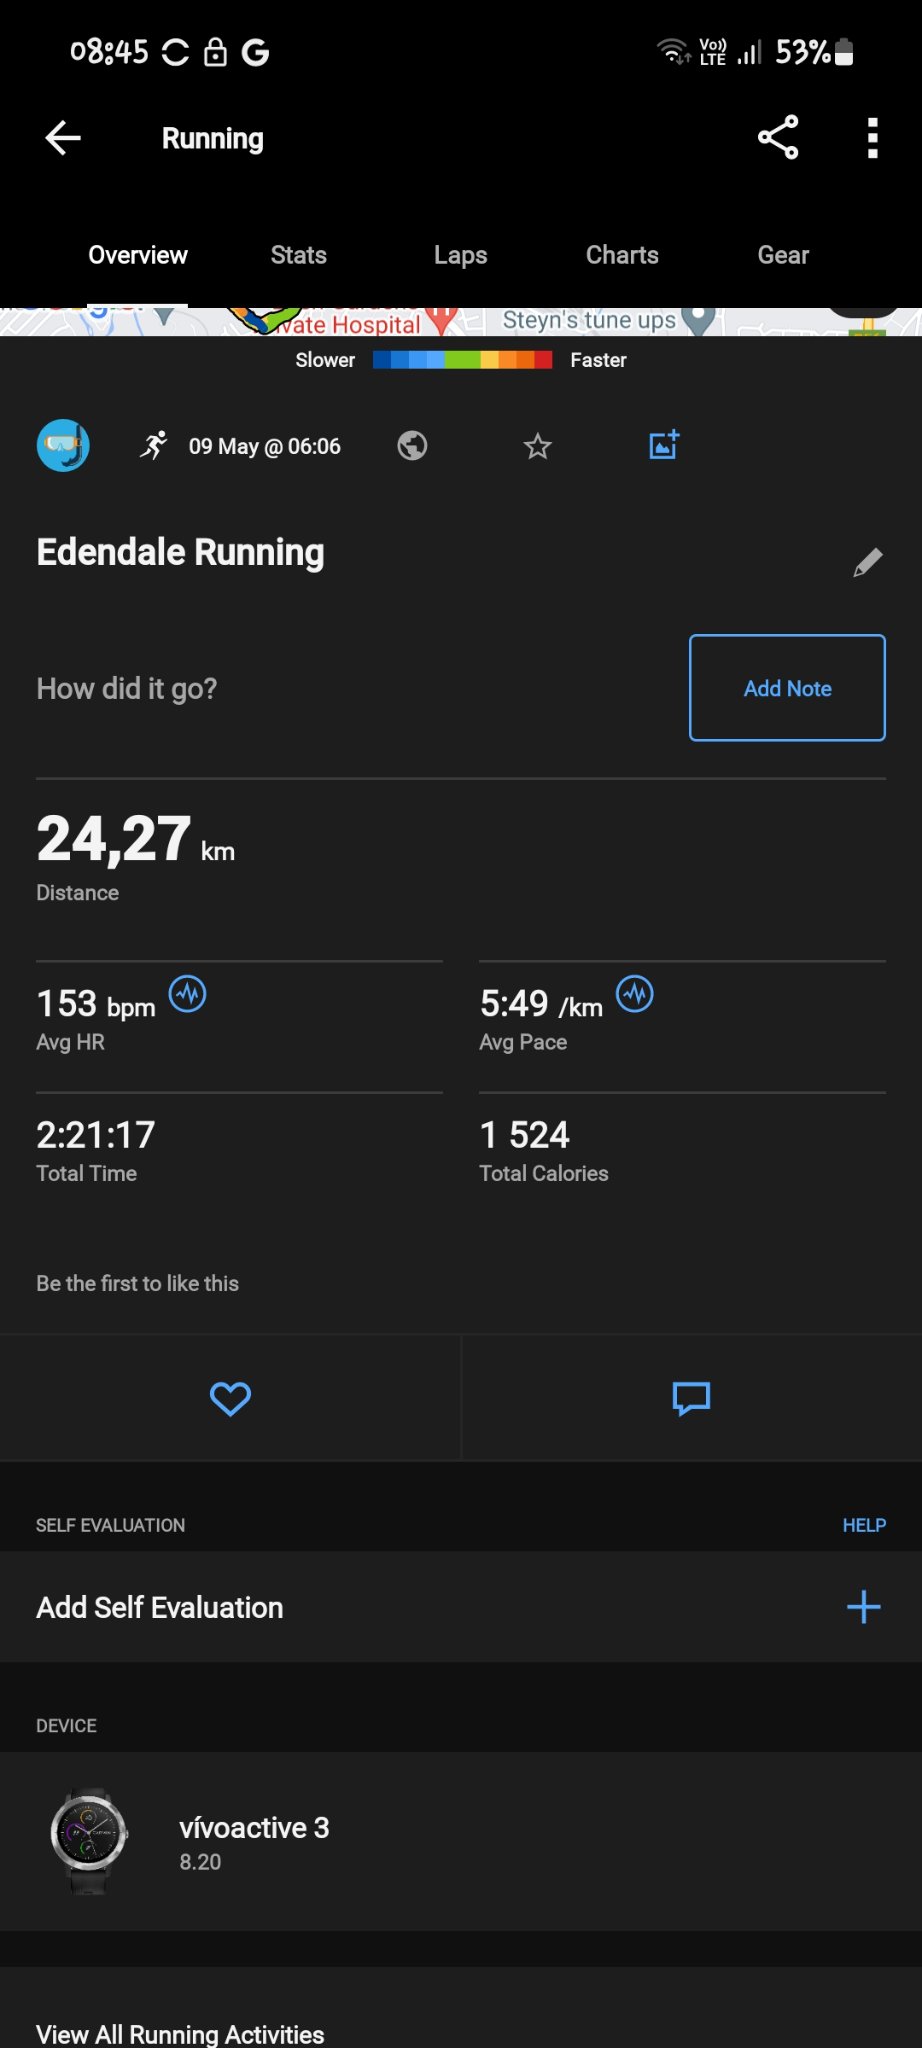Switch to the Laps tab

click(460, 255)
